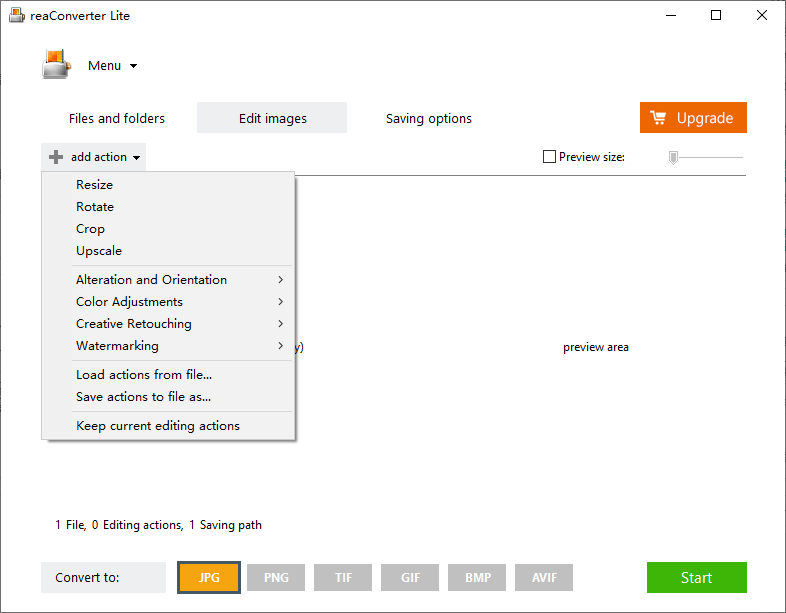Maximize the reaConverter Lite window

point(716,16)
